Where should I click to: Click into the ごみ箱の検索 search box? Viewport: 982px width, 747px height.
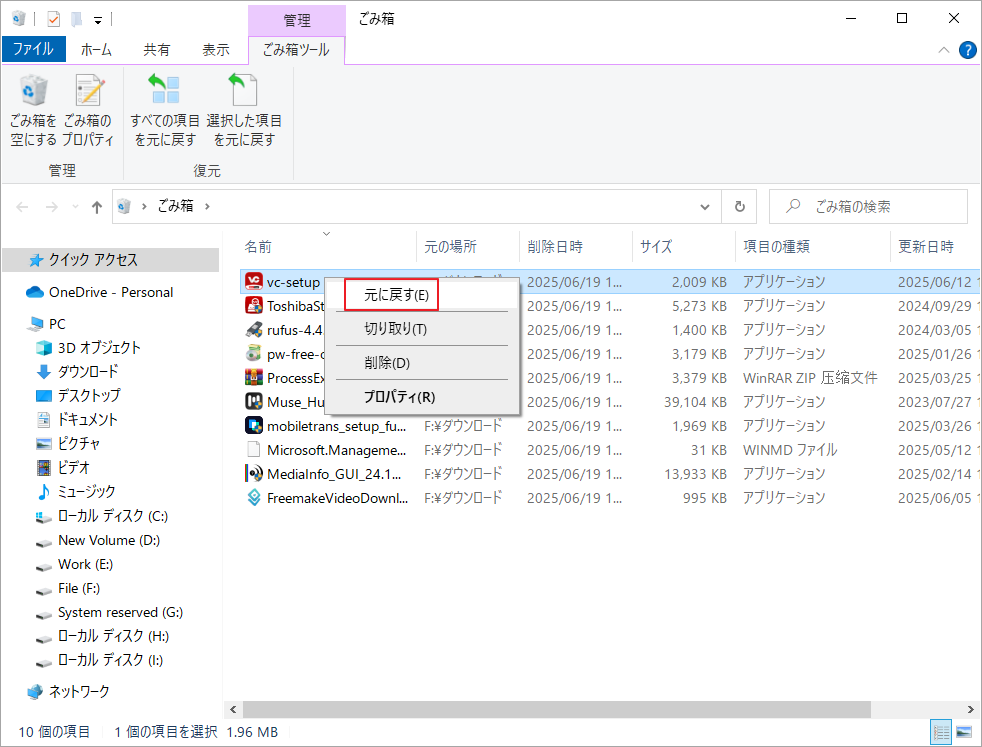[868, 207]
